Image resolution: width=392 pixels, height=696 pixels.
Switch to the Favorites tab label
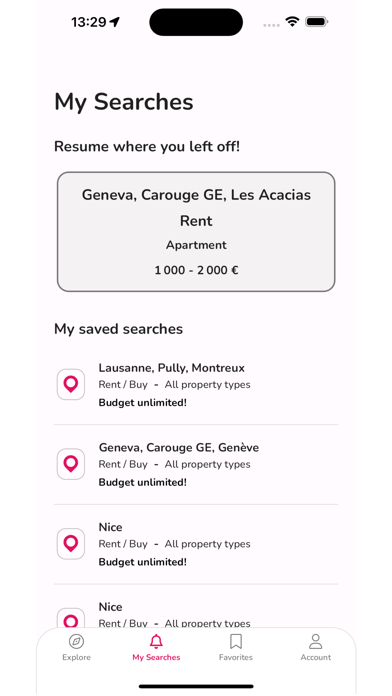click(x=236, y=657)
